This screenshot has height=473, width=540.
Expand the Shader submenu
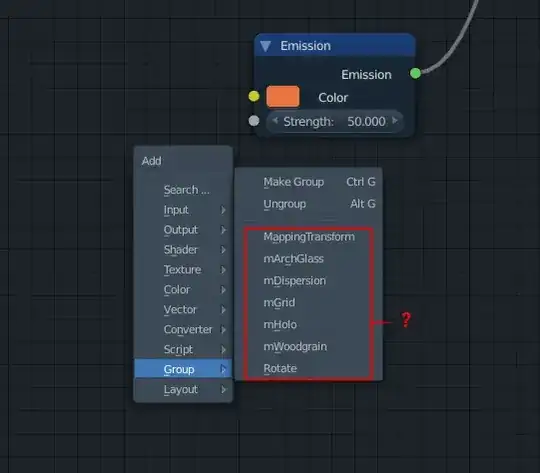click(183, 250)
